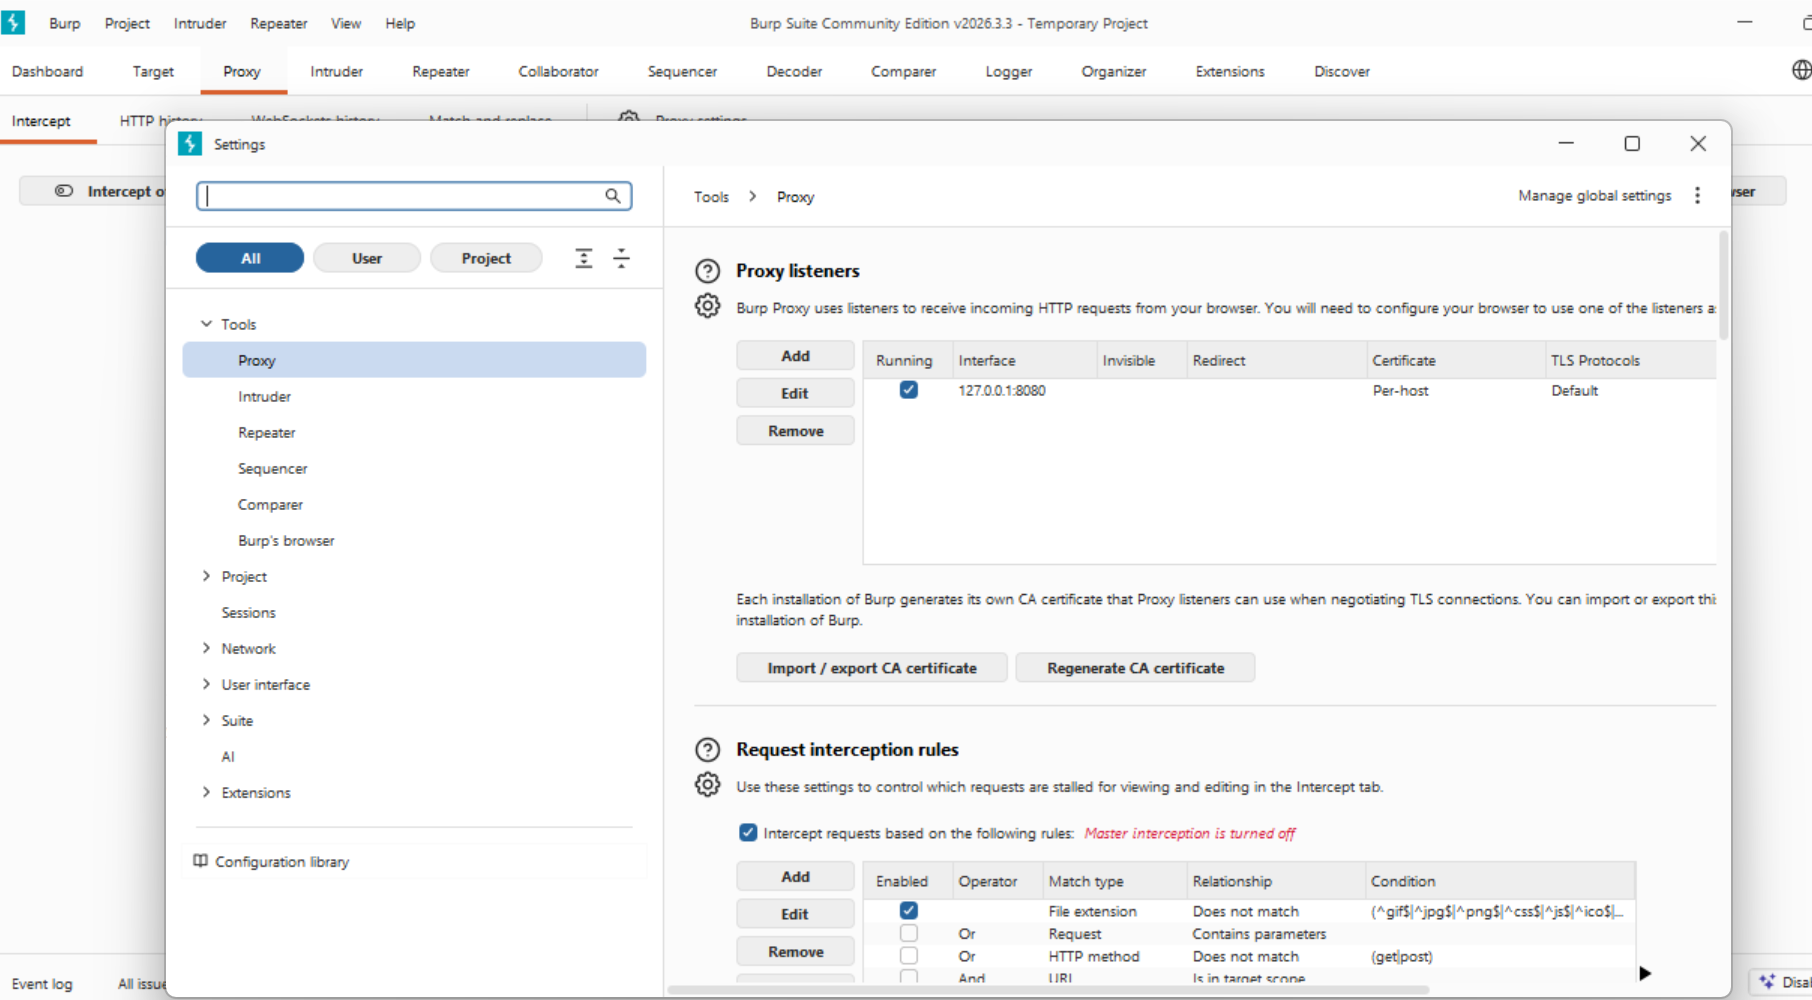Image resolution: width=1812 pixels, height=1000 pixels.
Task: Open the Intruder menu in the menu bar
Action: tap(200, 23)
